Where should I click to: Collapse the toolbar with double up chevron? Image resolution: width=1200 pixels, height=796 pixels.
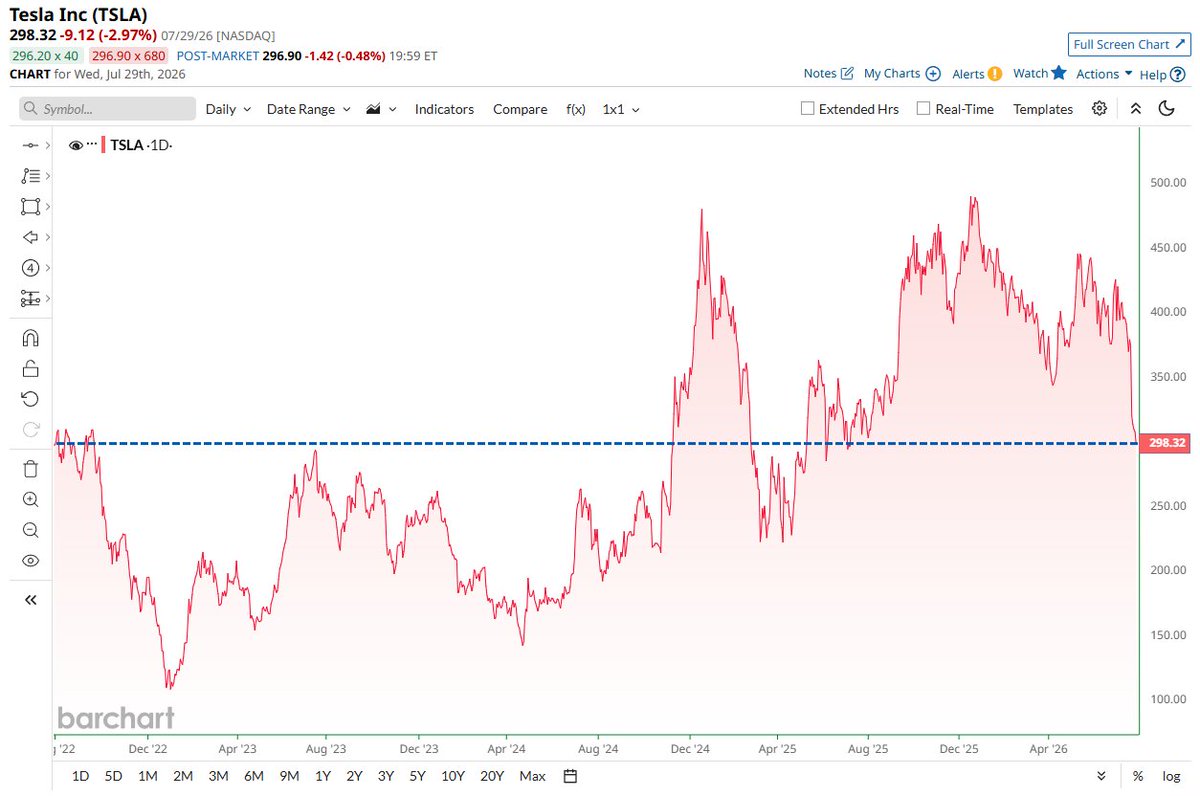pyautogui.click(x=1135, y=109)
